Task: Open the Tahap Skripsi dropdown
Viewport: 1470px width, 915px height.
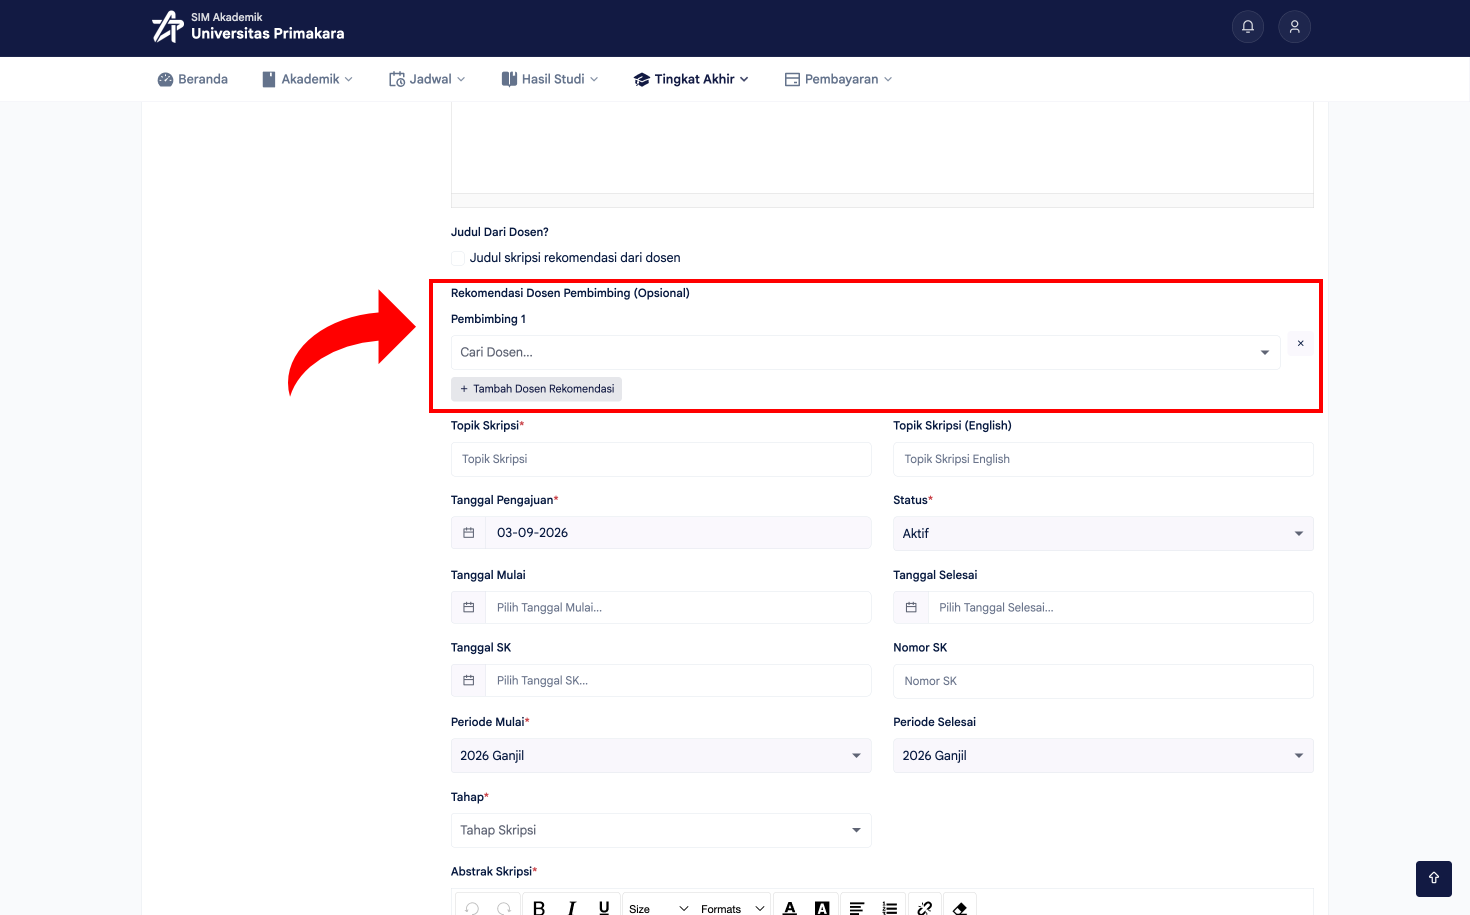Action: 661,831
